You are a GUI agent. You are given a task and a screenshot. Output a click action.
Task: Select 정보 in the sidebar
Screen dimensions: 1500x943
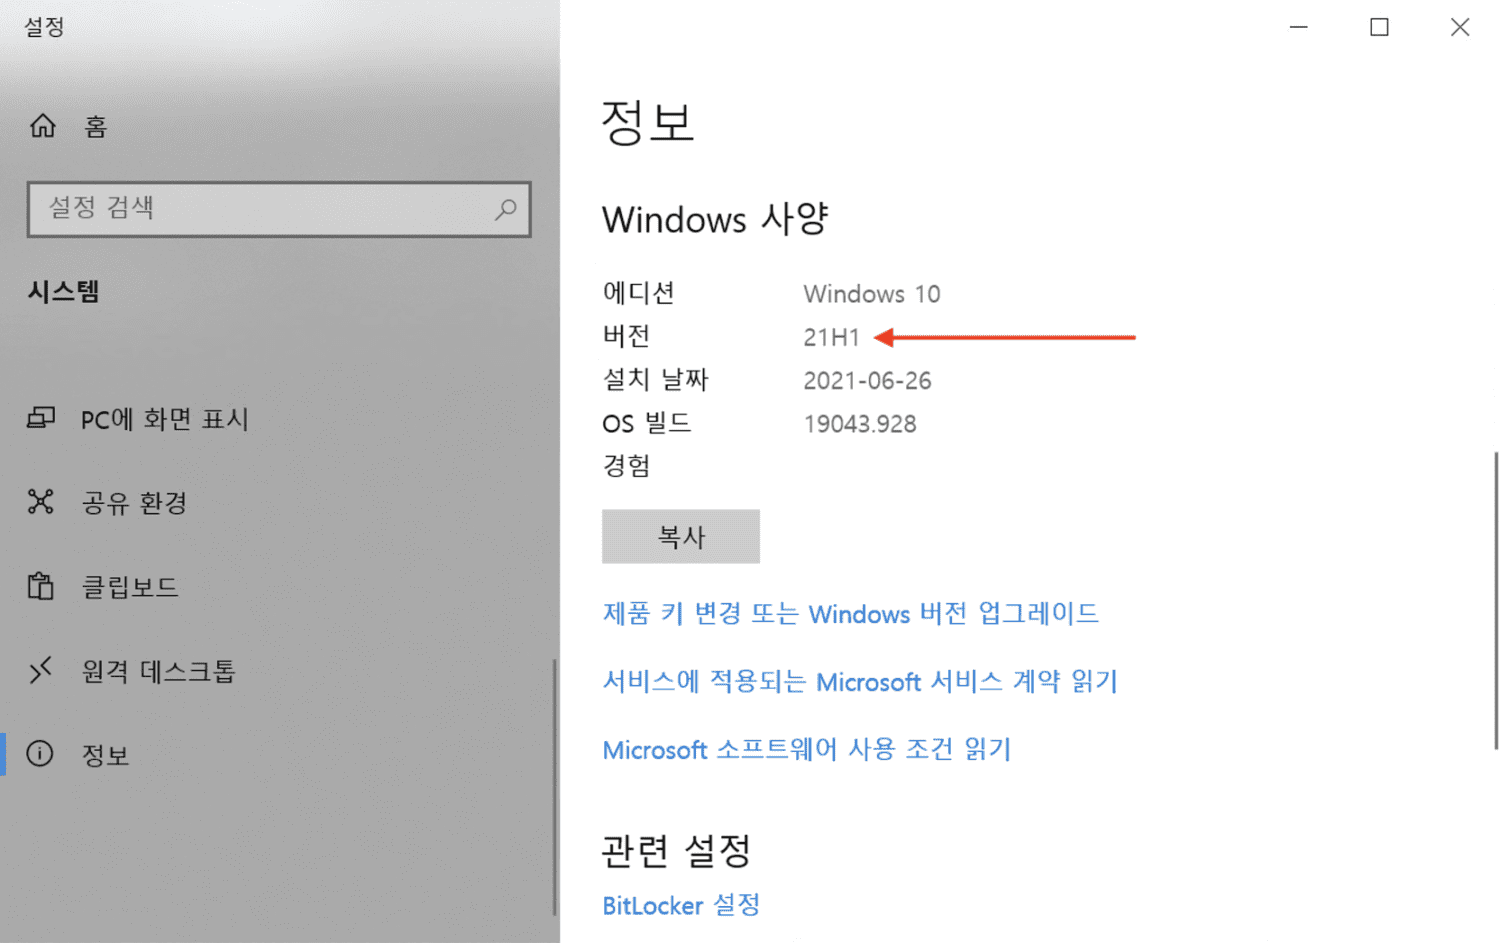click(x=105, y=755)
